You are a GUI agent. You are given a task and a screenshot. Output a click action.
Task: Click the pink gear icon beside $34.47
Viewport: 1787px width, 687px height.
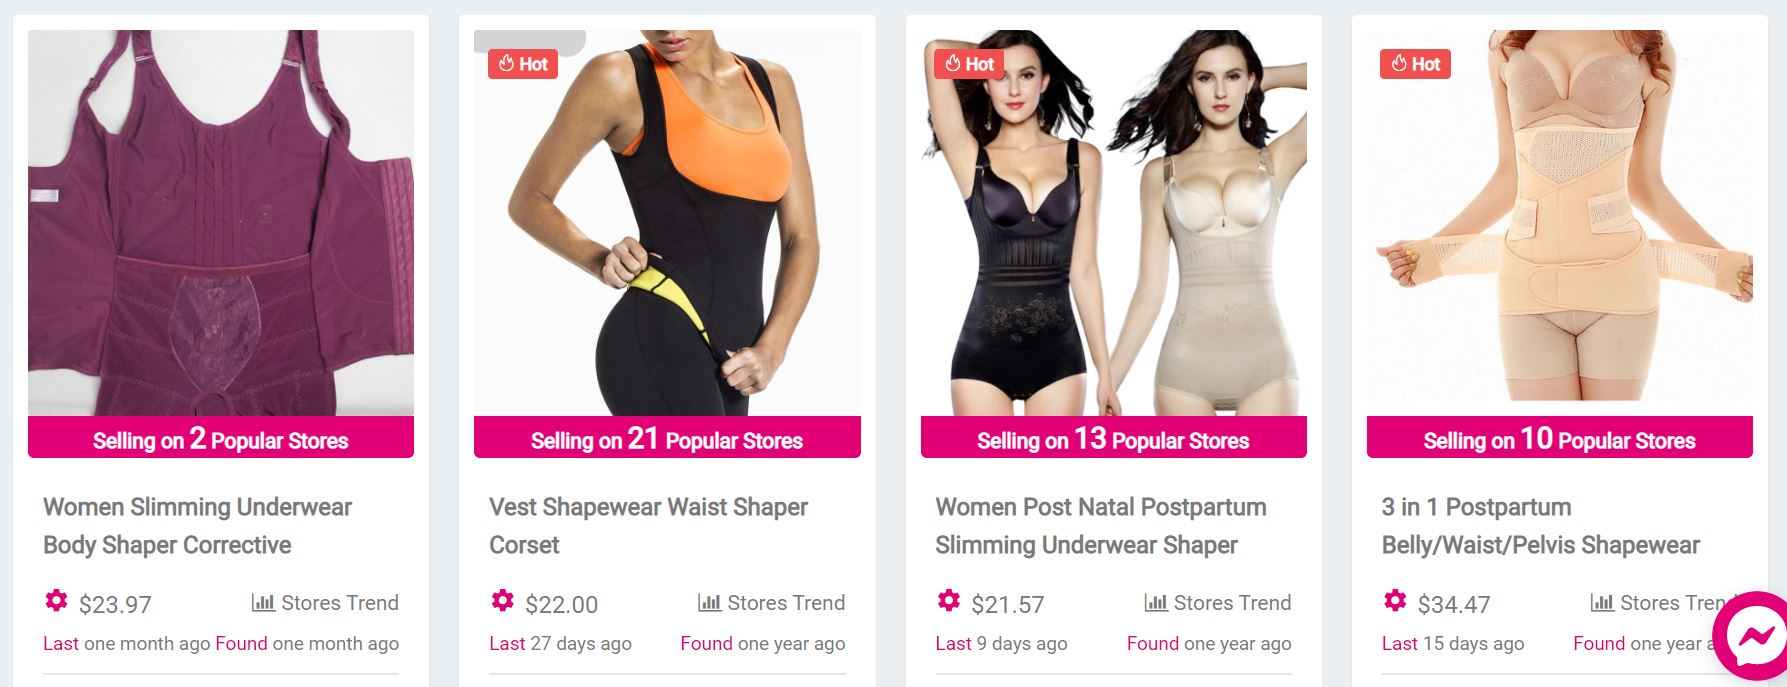[x=1395, y=601]
